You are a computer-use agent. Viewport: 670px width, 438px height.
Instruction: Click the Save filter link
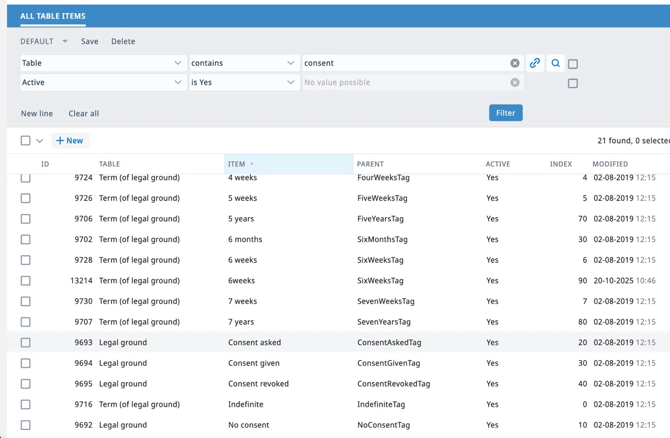[x=90, y=42]
